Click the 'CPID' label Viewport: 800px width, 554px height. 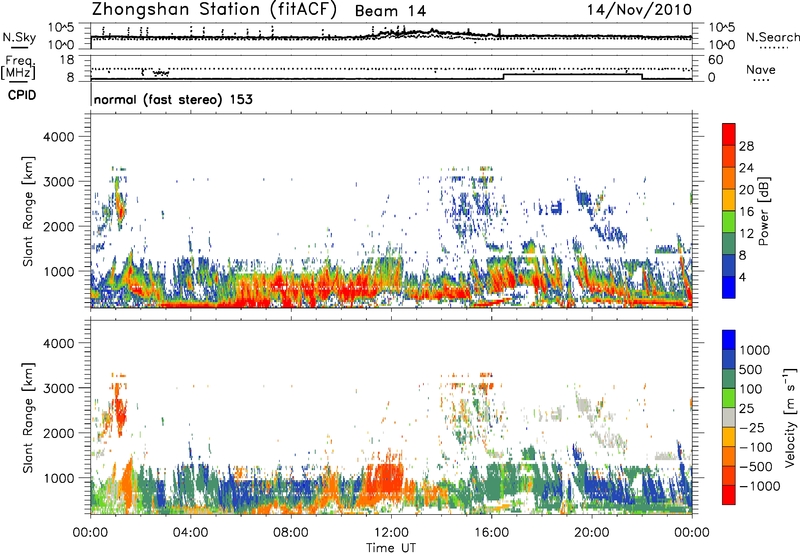tap(22, 95)
